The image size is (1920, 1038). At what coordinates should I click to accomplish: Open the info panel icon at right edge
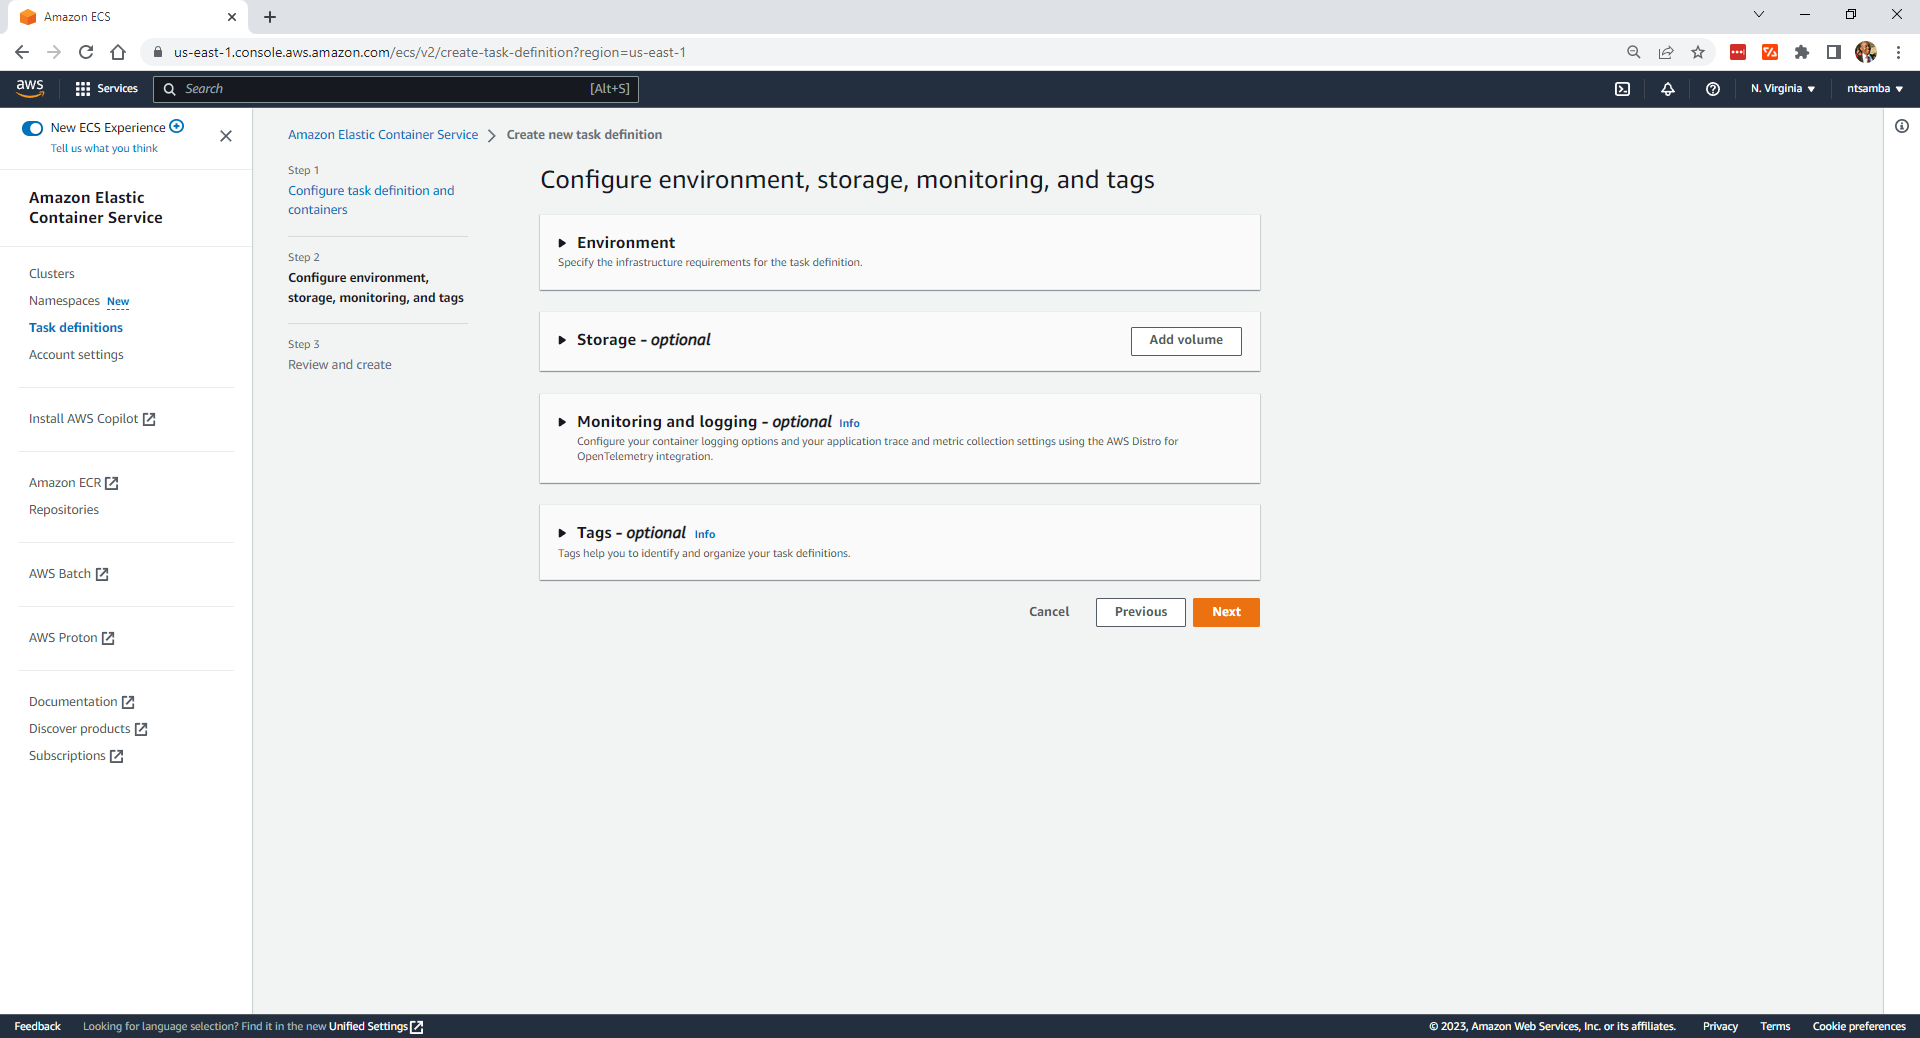tap(1901, 127)
